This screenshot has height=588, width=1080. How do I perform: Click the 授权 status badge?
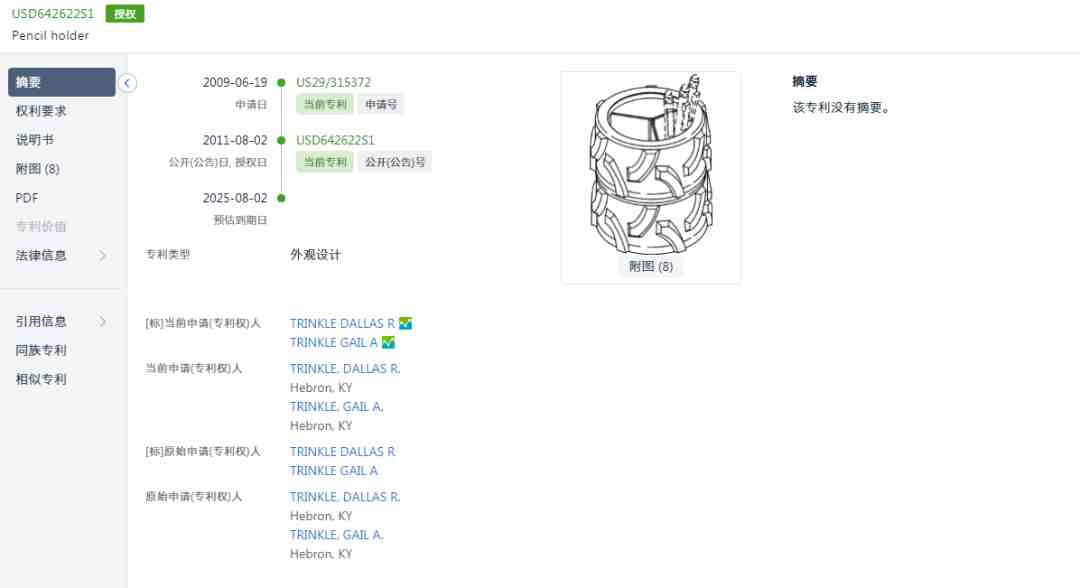125,14
